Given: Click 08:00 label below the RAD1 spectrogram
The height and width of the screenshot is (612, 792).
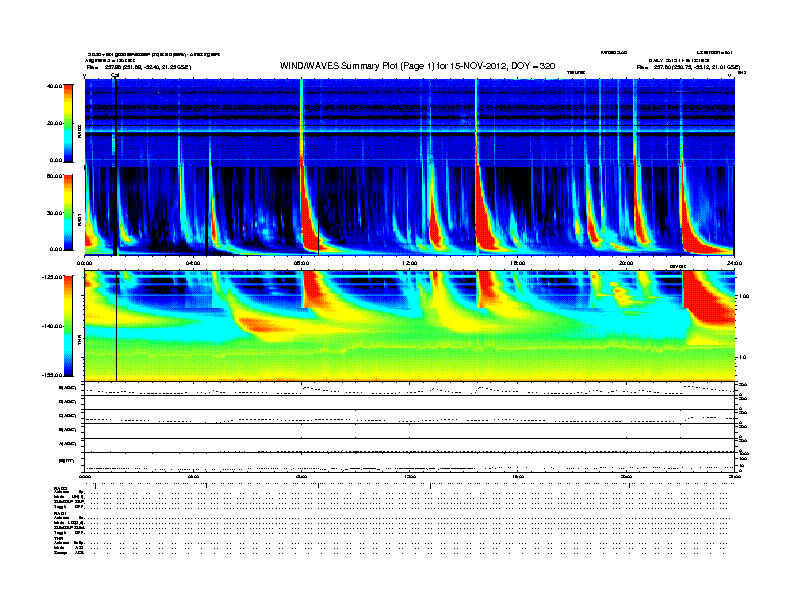Looking at the screenshot, I should click(x=301, y=263).
